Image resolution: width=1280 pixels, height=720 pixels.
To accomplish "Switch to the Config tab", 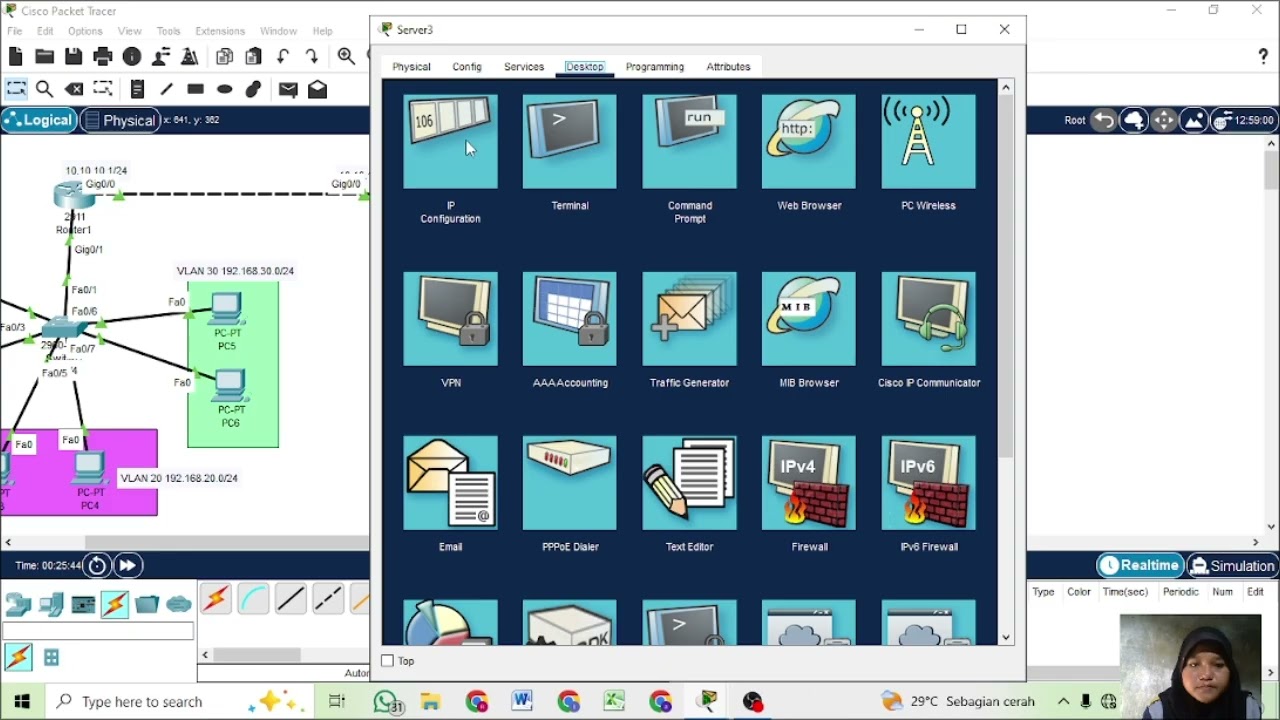I will pyautogui.click(x=467, y=67).
